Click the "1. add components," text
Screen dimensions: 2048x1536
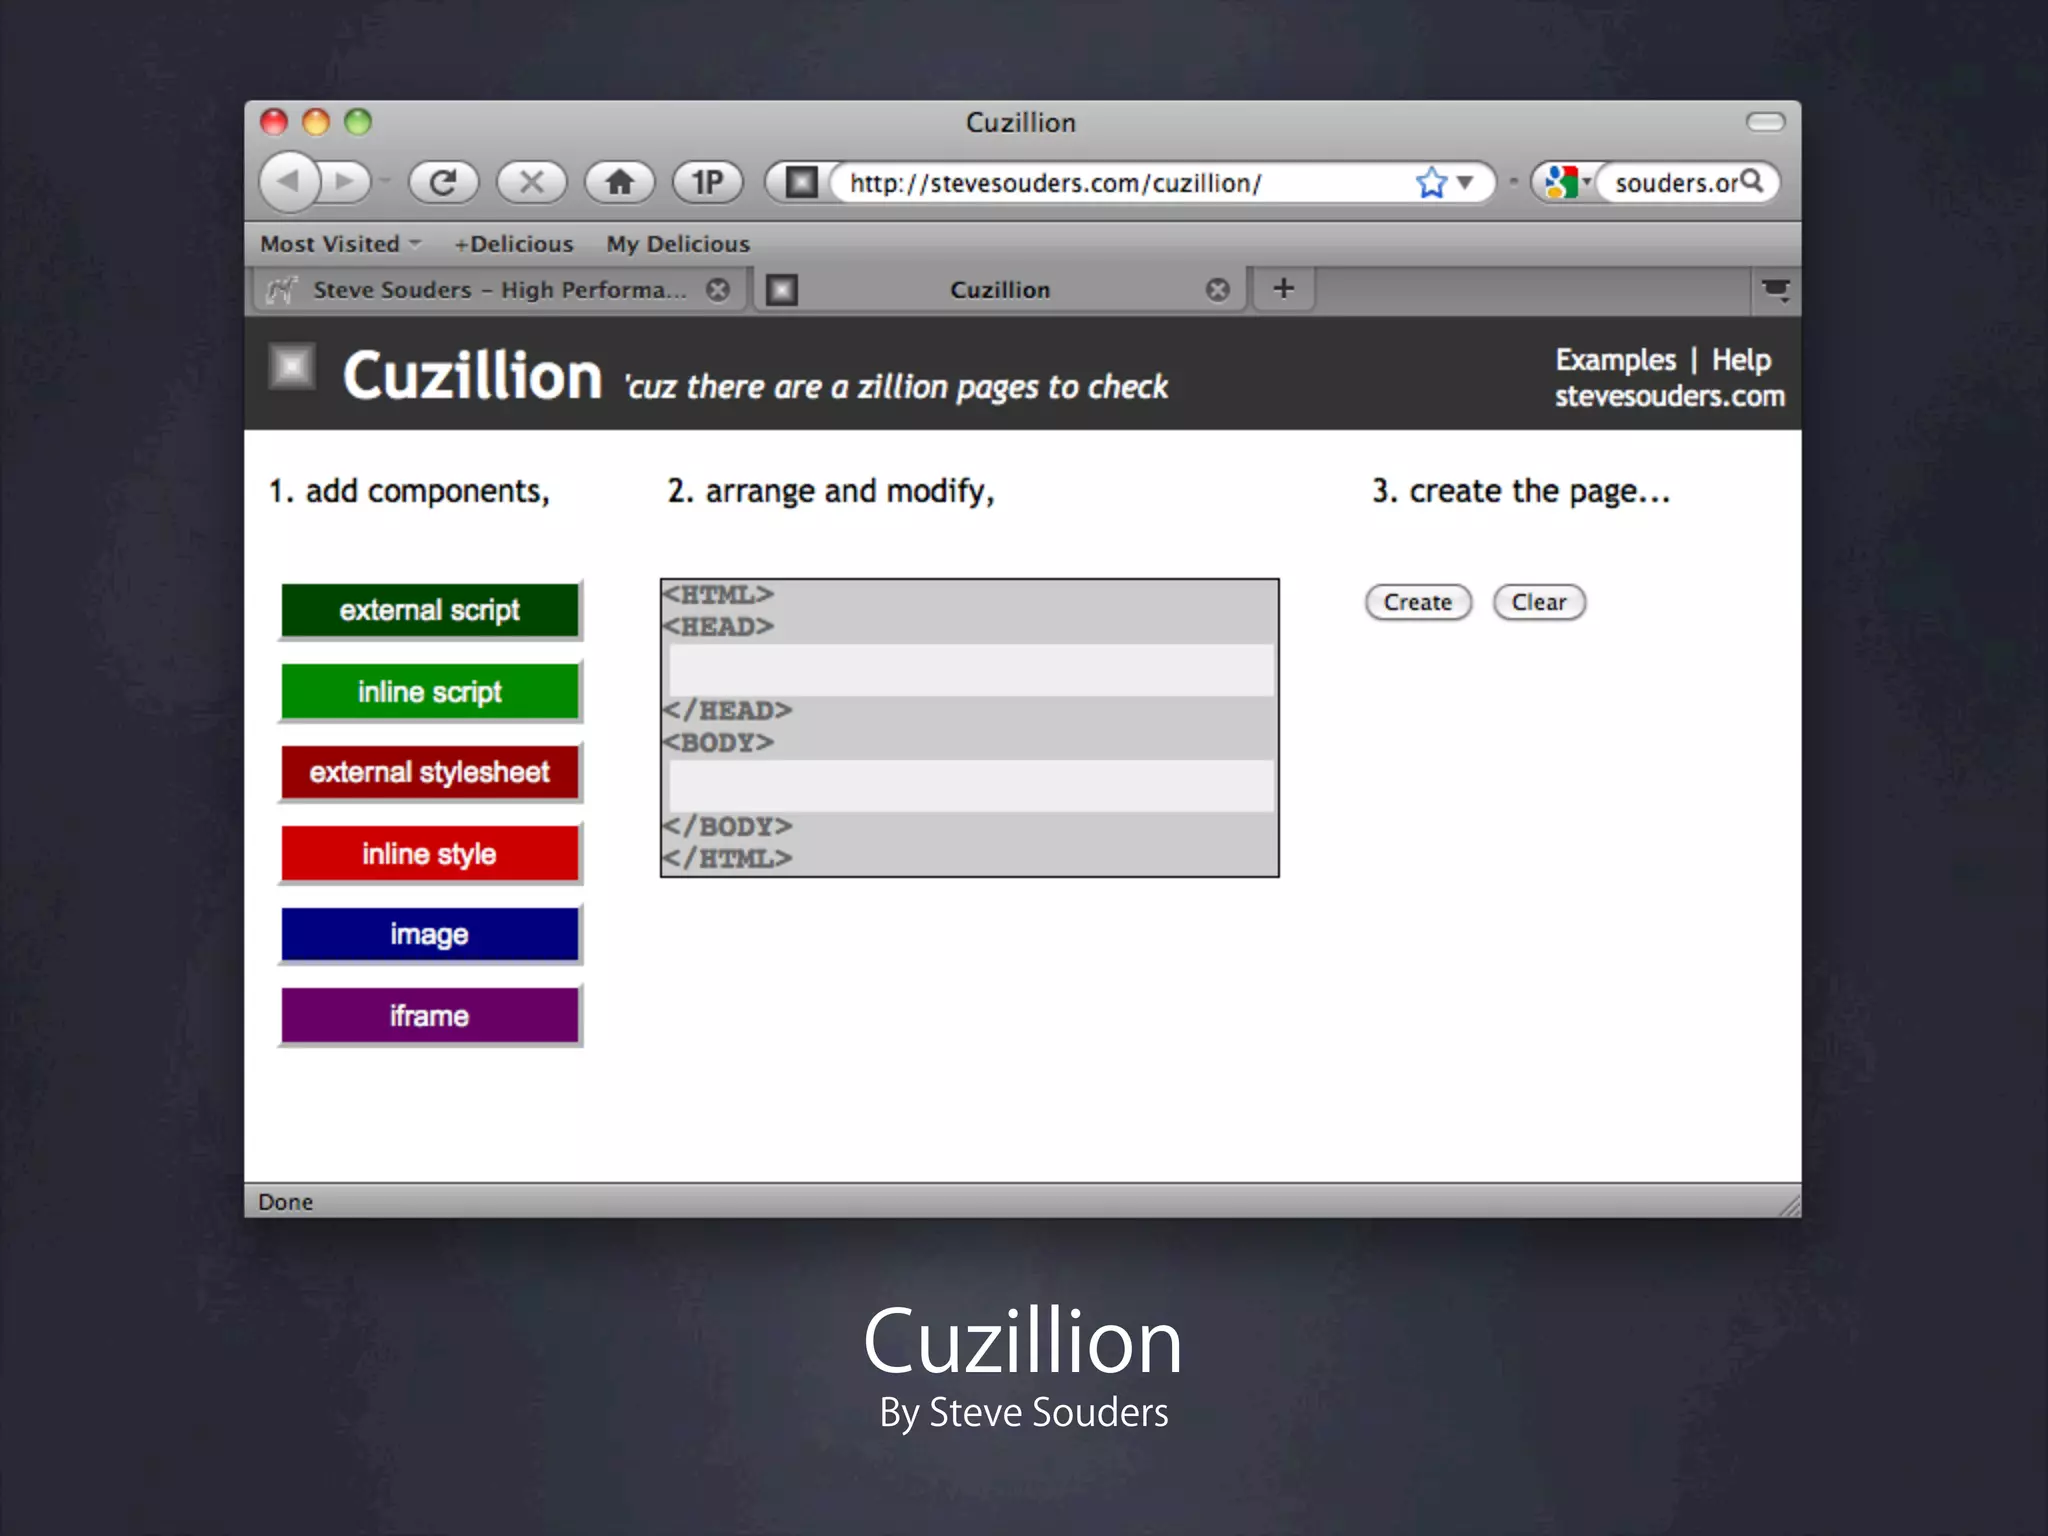tap(409, 491)
